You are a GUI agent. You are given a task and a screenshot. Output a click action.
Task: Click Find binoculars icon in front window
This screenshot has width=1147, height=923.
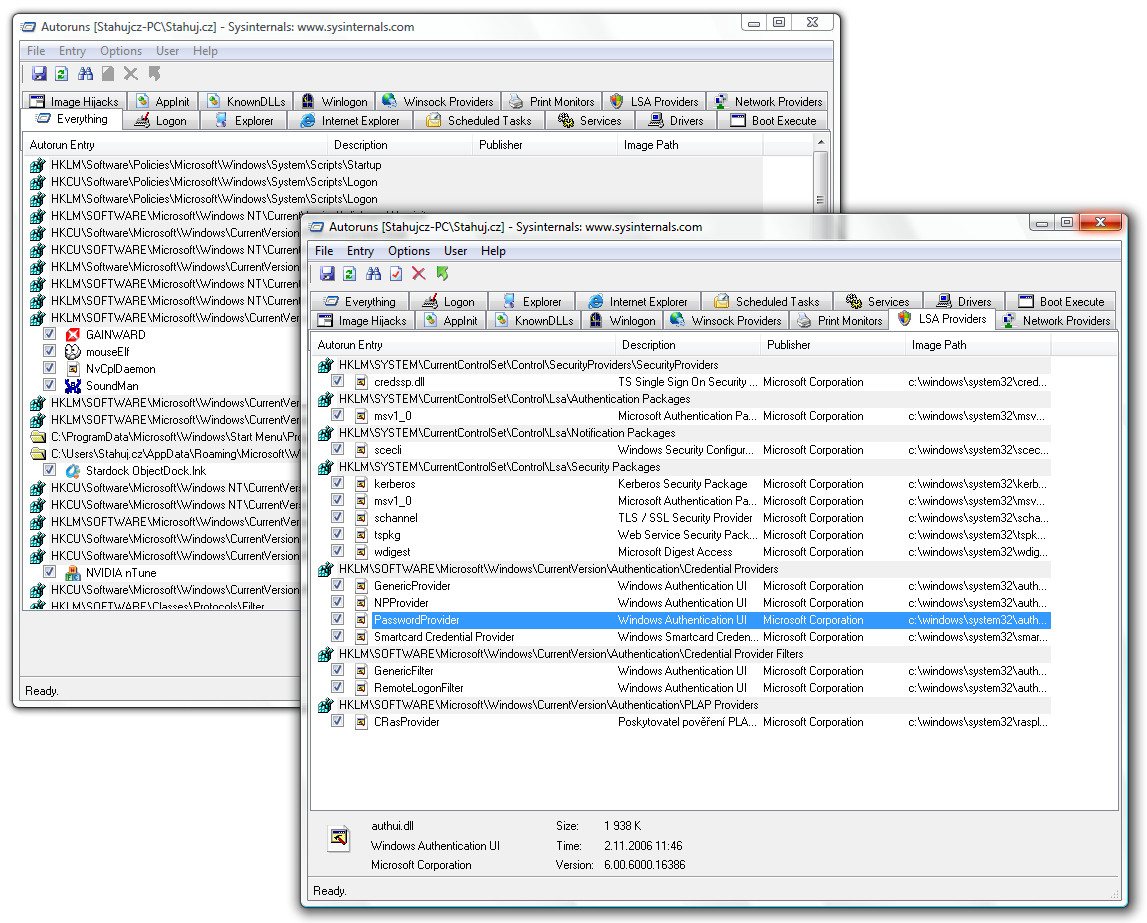pos(373,274)
